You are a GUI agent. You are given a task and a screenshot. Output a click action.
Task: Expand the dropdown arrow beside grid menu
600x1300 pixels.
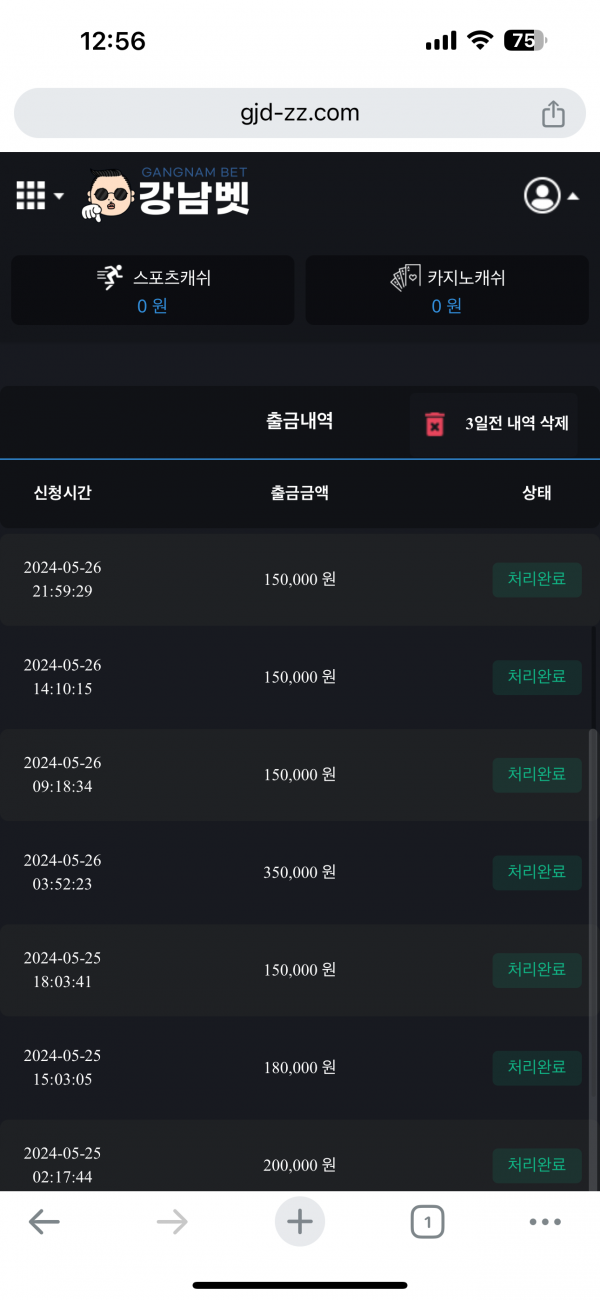(x=59, y=196)
